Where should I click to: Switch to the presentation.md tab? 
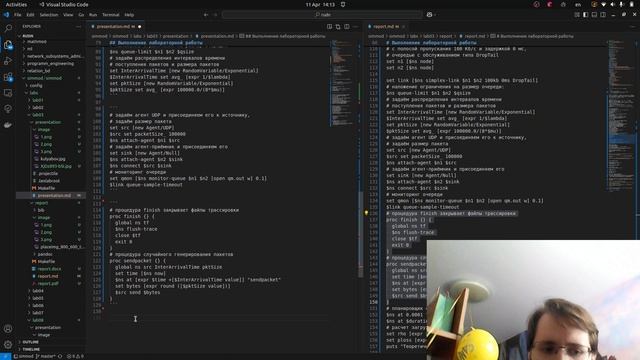coord(116,27)
